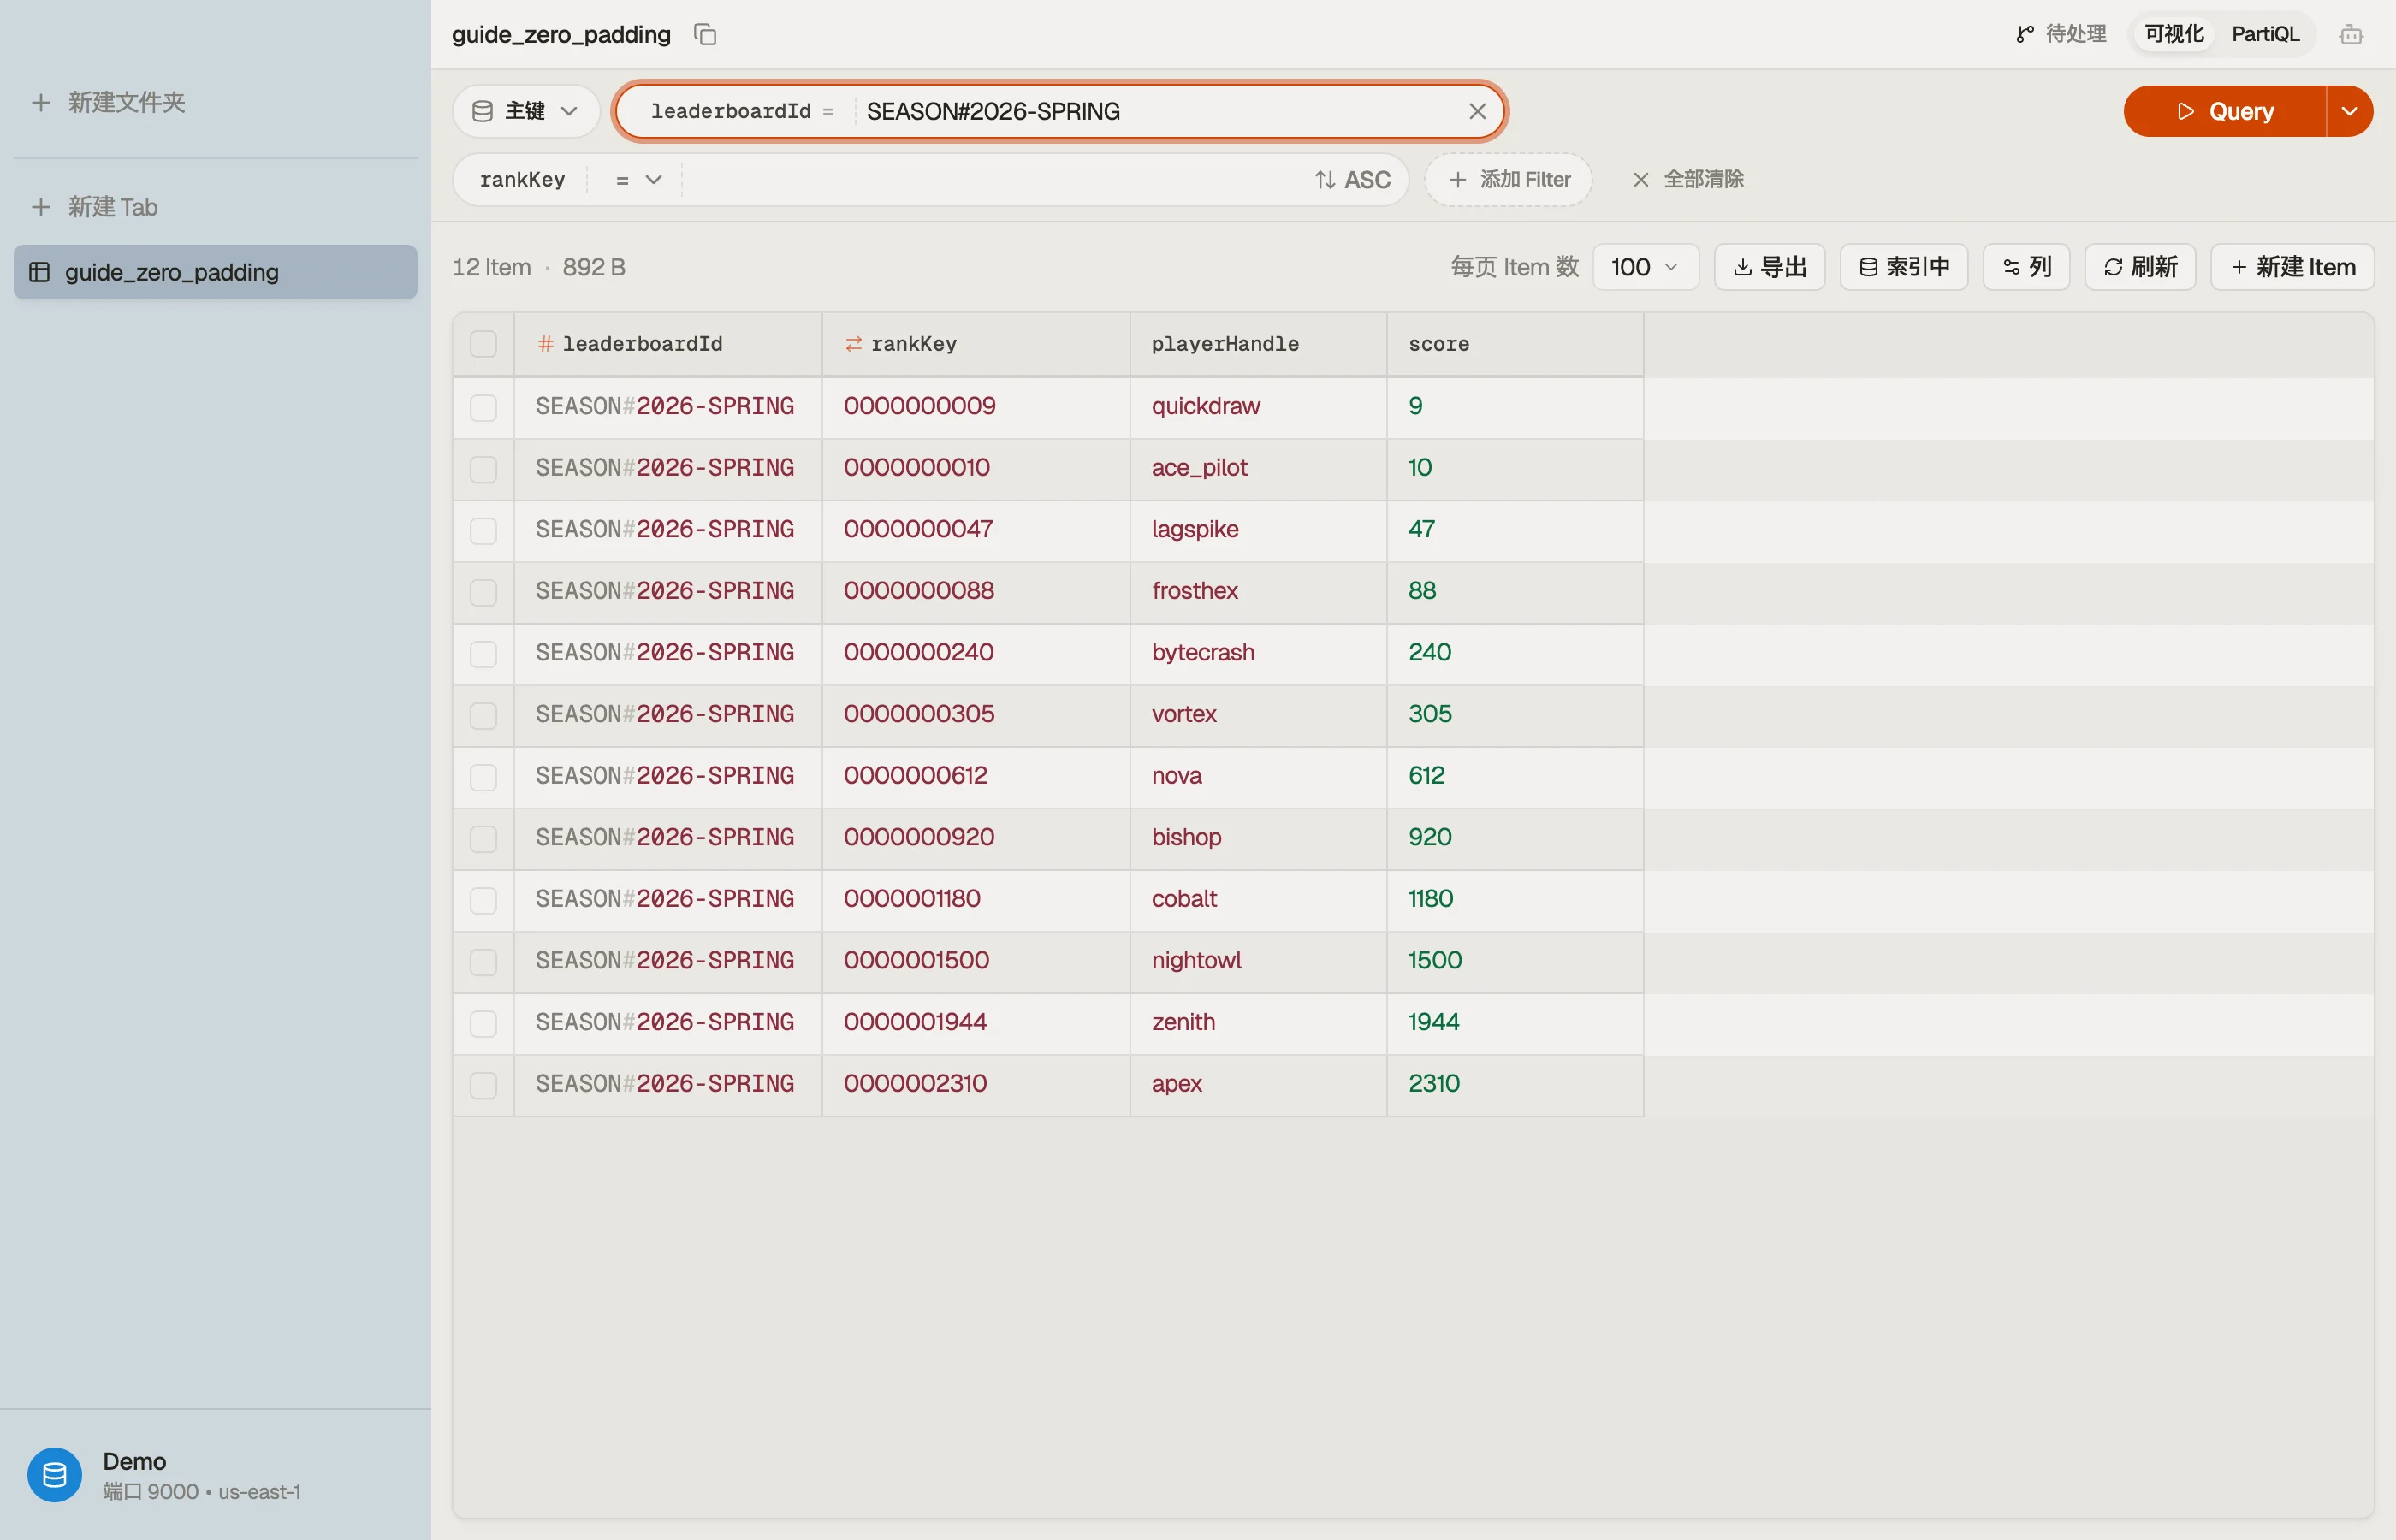Image resolution: width=2396 pixels, height=1540 pixels.
Task: Select the checkbox for the apex row
Action: pos(483,1085)
